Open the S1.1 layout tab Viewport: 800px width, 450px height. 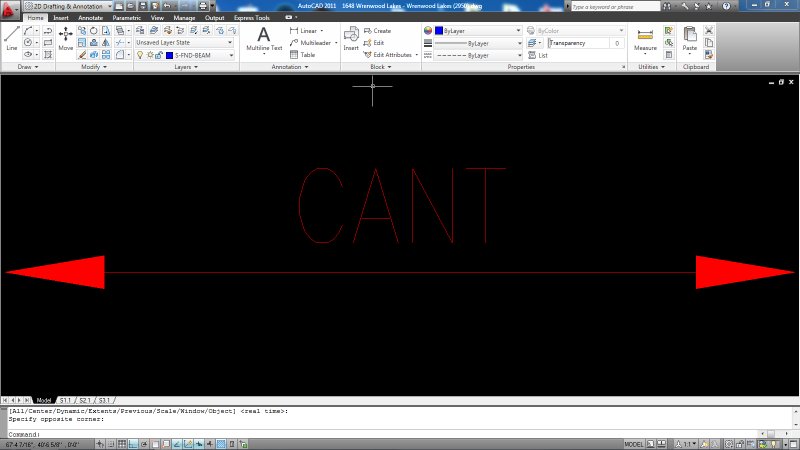(65, 400)
